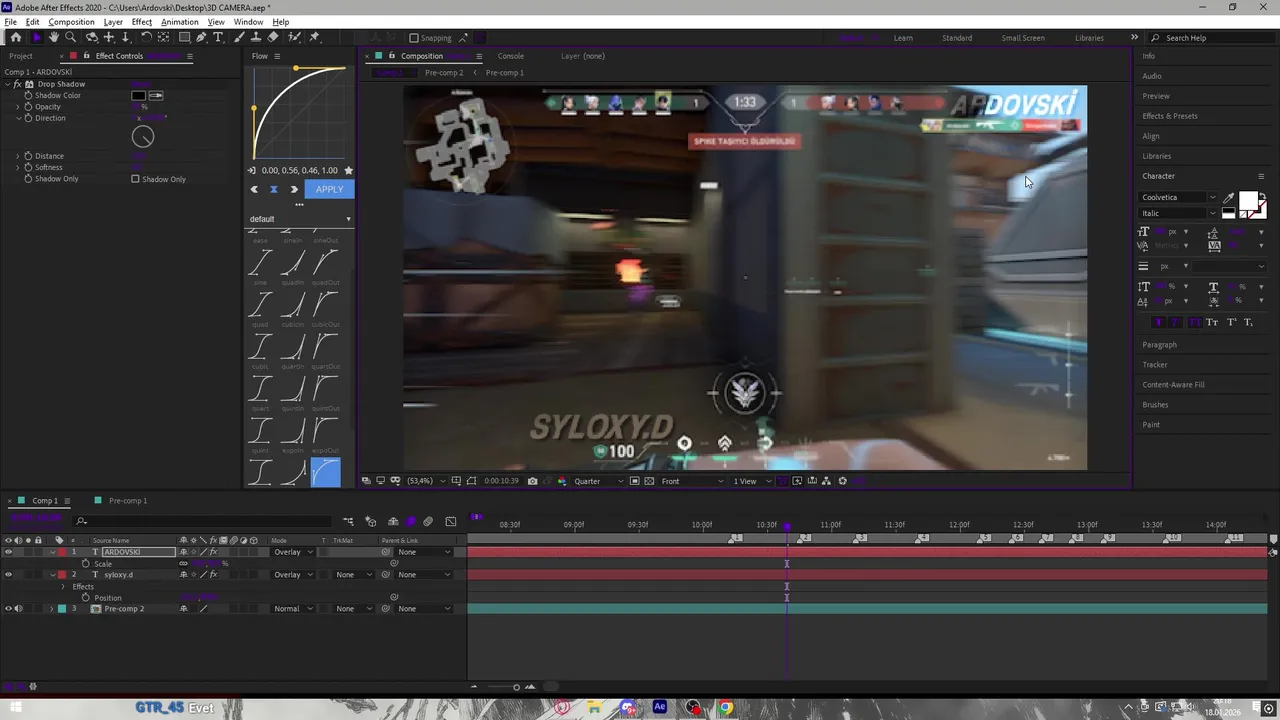Viewport: 1280px width, 720px height.
Task: Open the Quarter resolution dropdown
Action: (598, 481)
